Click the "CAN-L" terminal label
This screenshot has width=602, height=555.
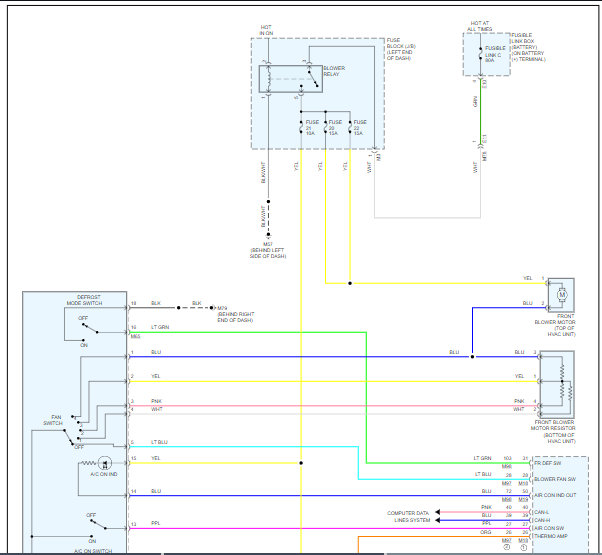coord(541,512)
